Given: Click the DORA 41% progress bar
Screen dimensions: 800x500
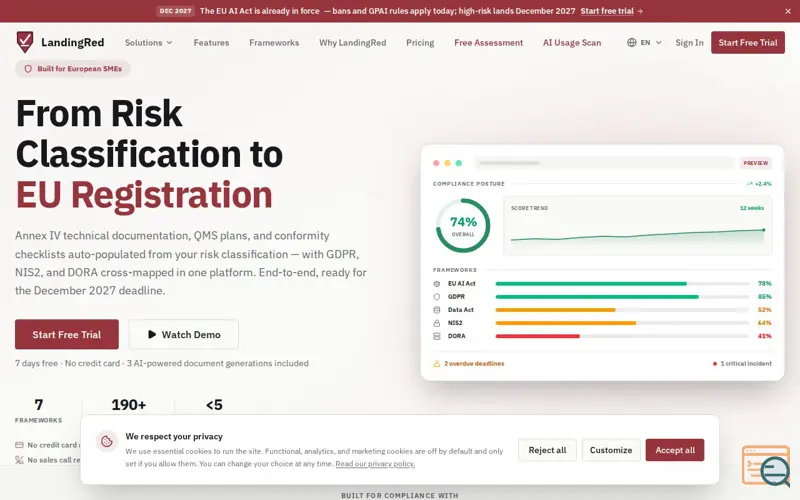Looking at the screenshot, I should pos(622,336).
